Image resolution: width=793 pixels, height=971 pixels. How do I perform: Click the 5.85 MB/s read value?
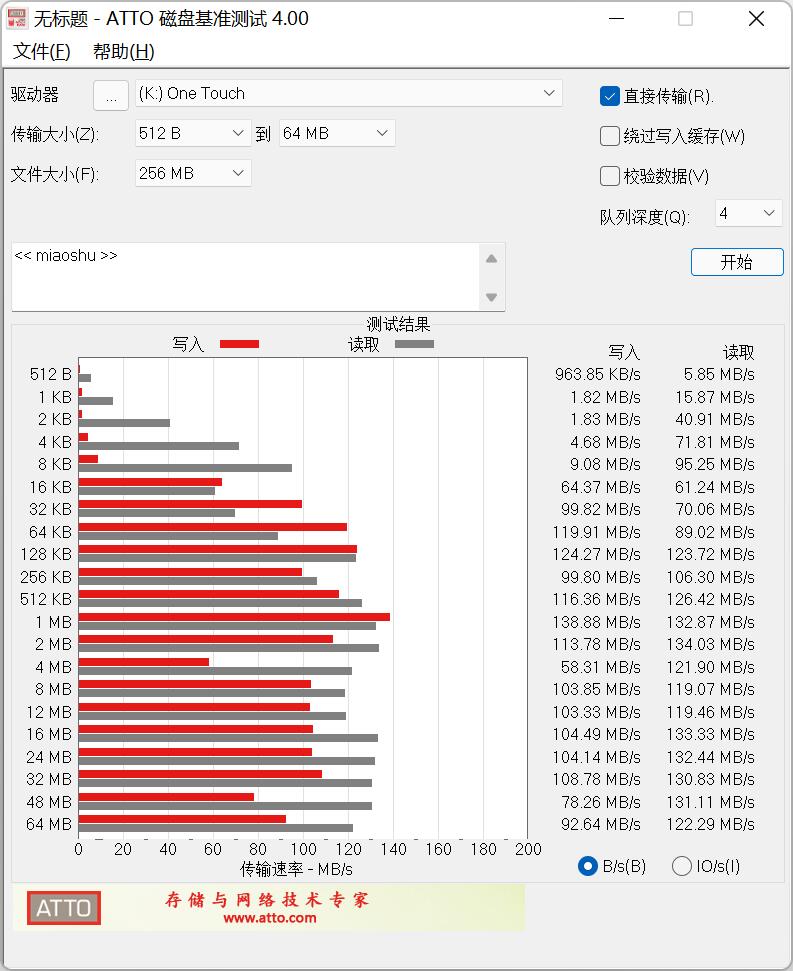719,375
